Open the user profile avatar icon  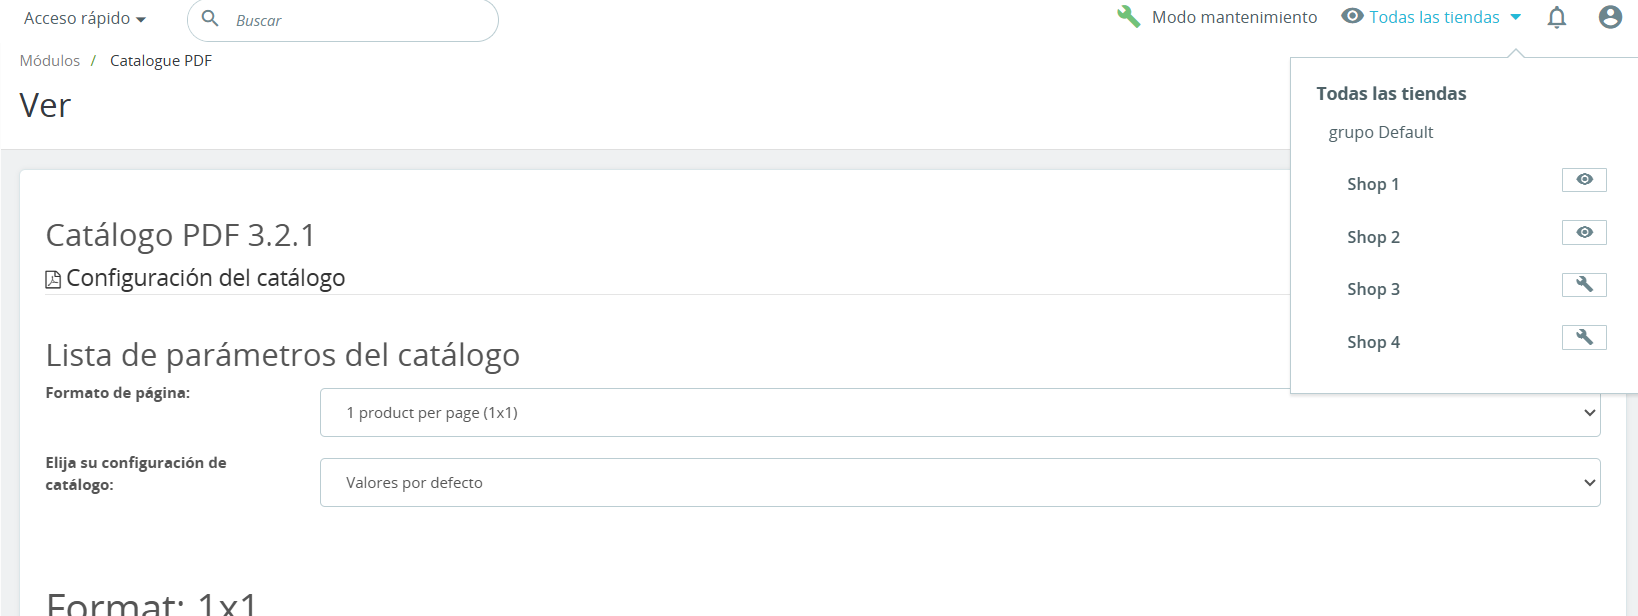[1610, 17]
